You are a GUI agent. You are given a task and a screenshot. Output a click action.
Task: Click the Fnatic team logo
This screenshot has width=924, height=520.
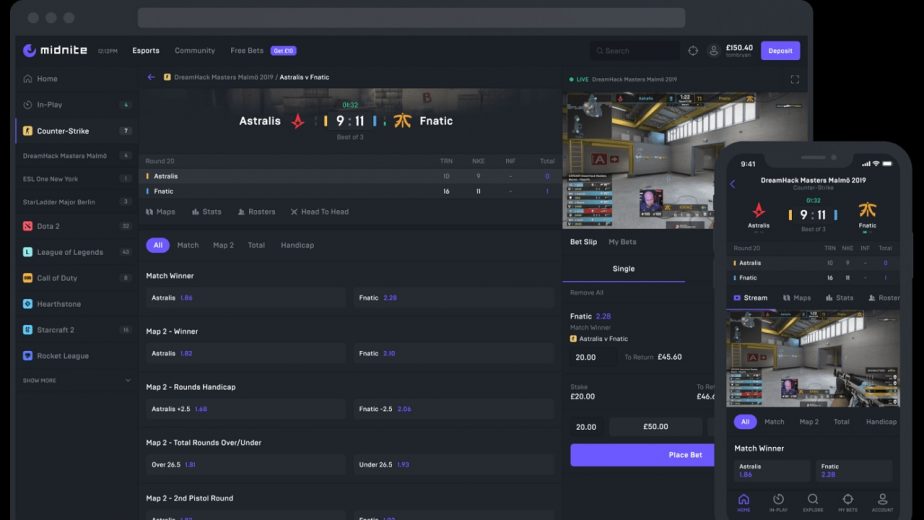pyautogui.click(x=402, y=121)
